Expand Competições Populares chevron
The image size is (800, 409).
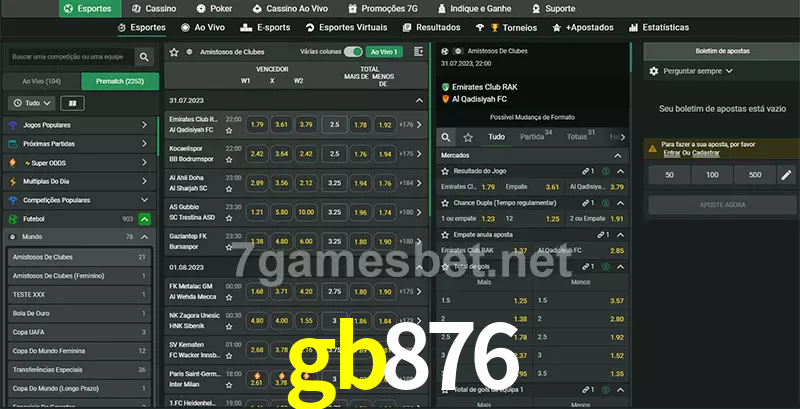[144, 200]
